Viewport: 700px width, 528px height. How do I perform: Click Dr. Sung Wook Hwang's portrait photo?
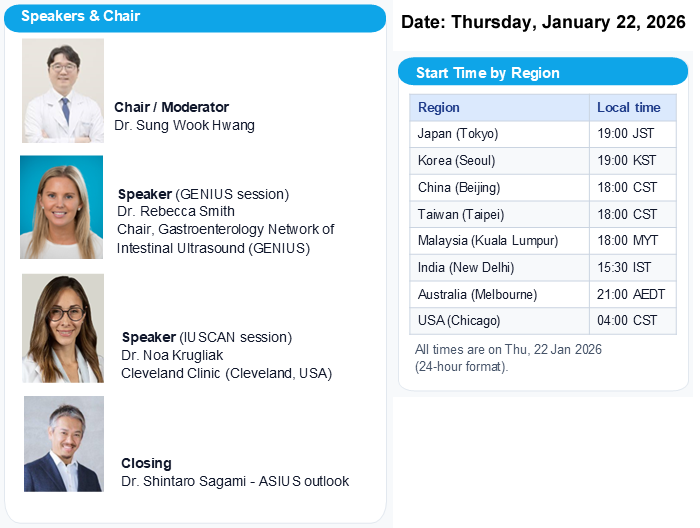click(63, 91)
